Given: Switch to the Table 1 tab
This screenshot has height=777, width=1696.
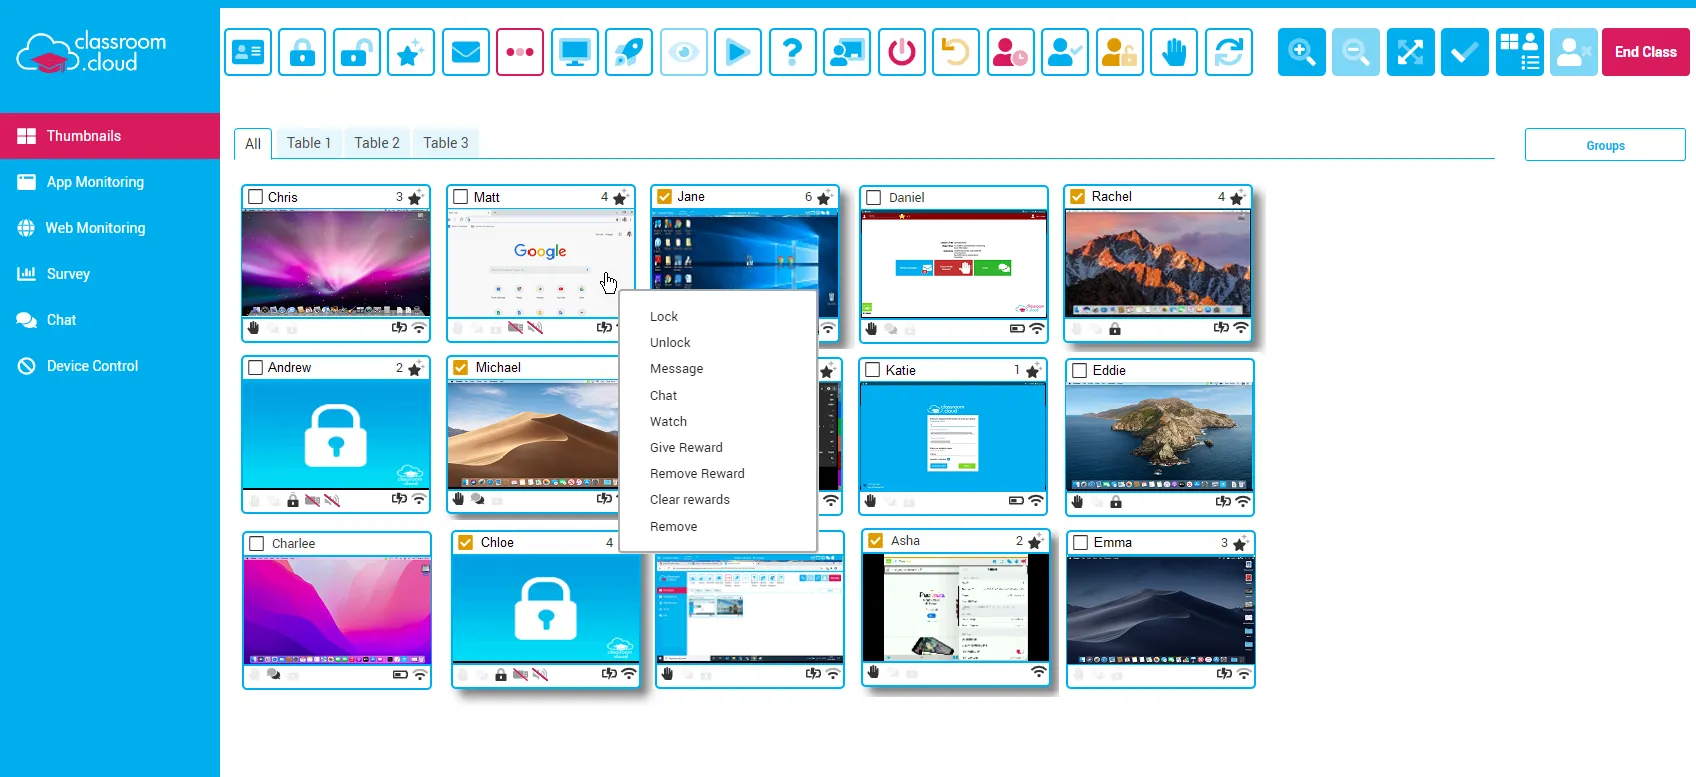Looking at the screenshot, I should click(309, 143).
